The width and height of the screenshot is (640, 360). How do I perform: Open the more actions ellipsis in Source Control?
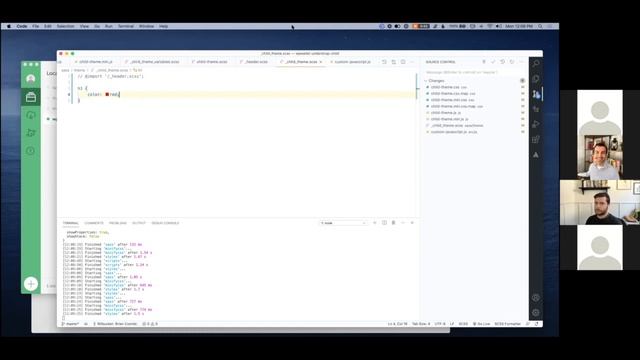click(x=521, y=62)
